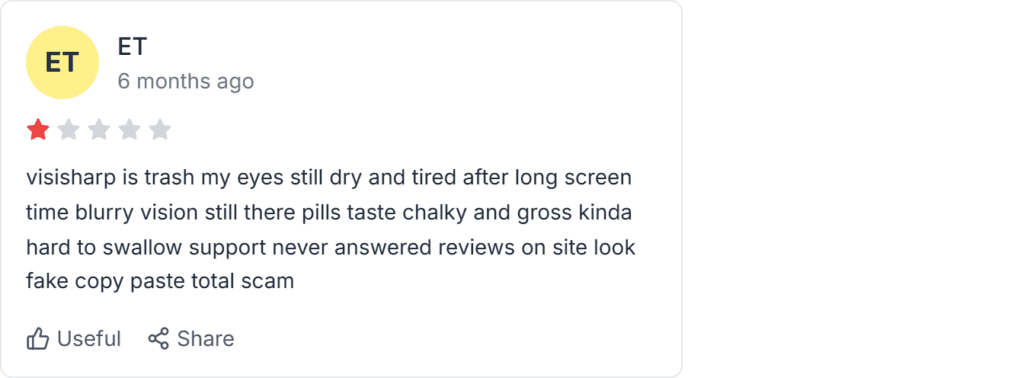The height and width of the screenshot is (378, 1024).
Task: Open the yellow ET avatar circle
Action: click(x=62, y=63)
